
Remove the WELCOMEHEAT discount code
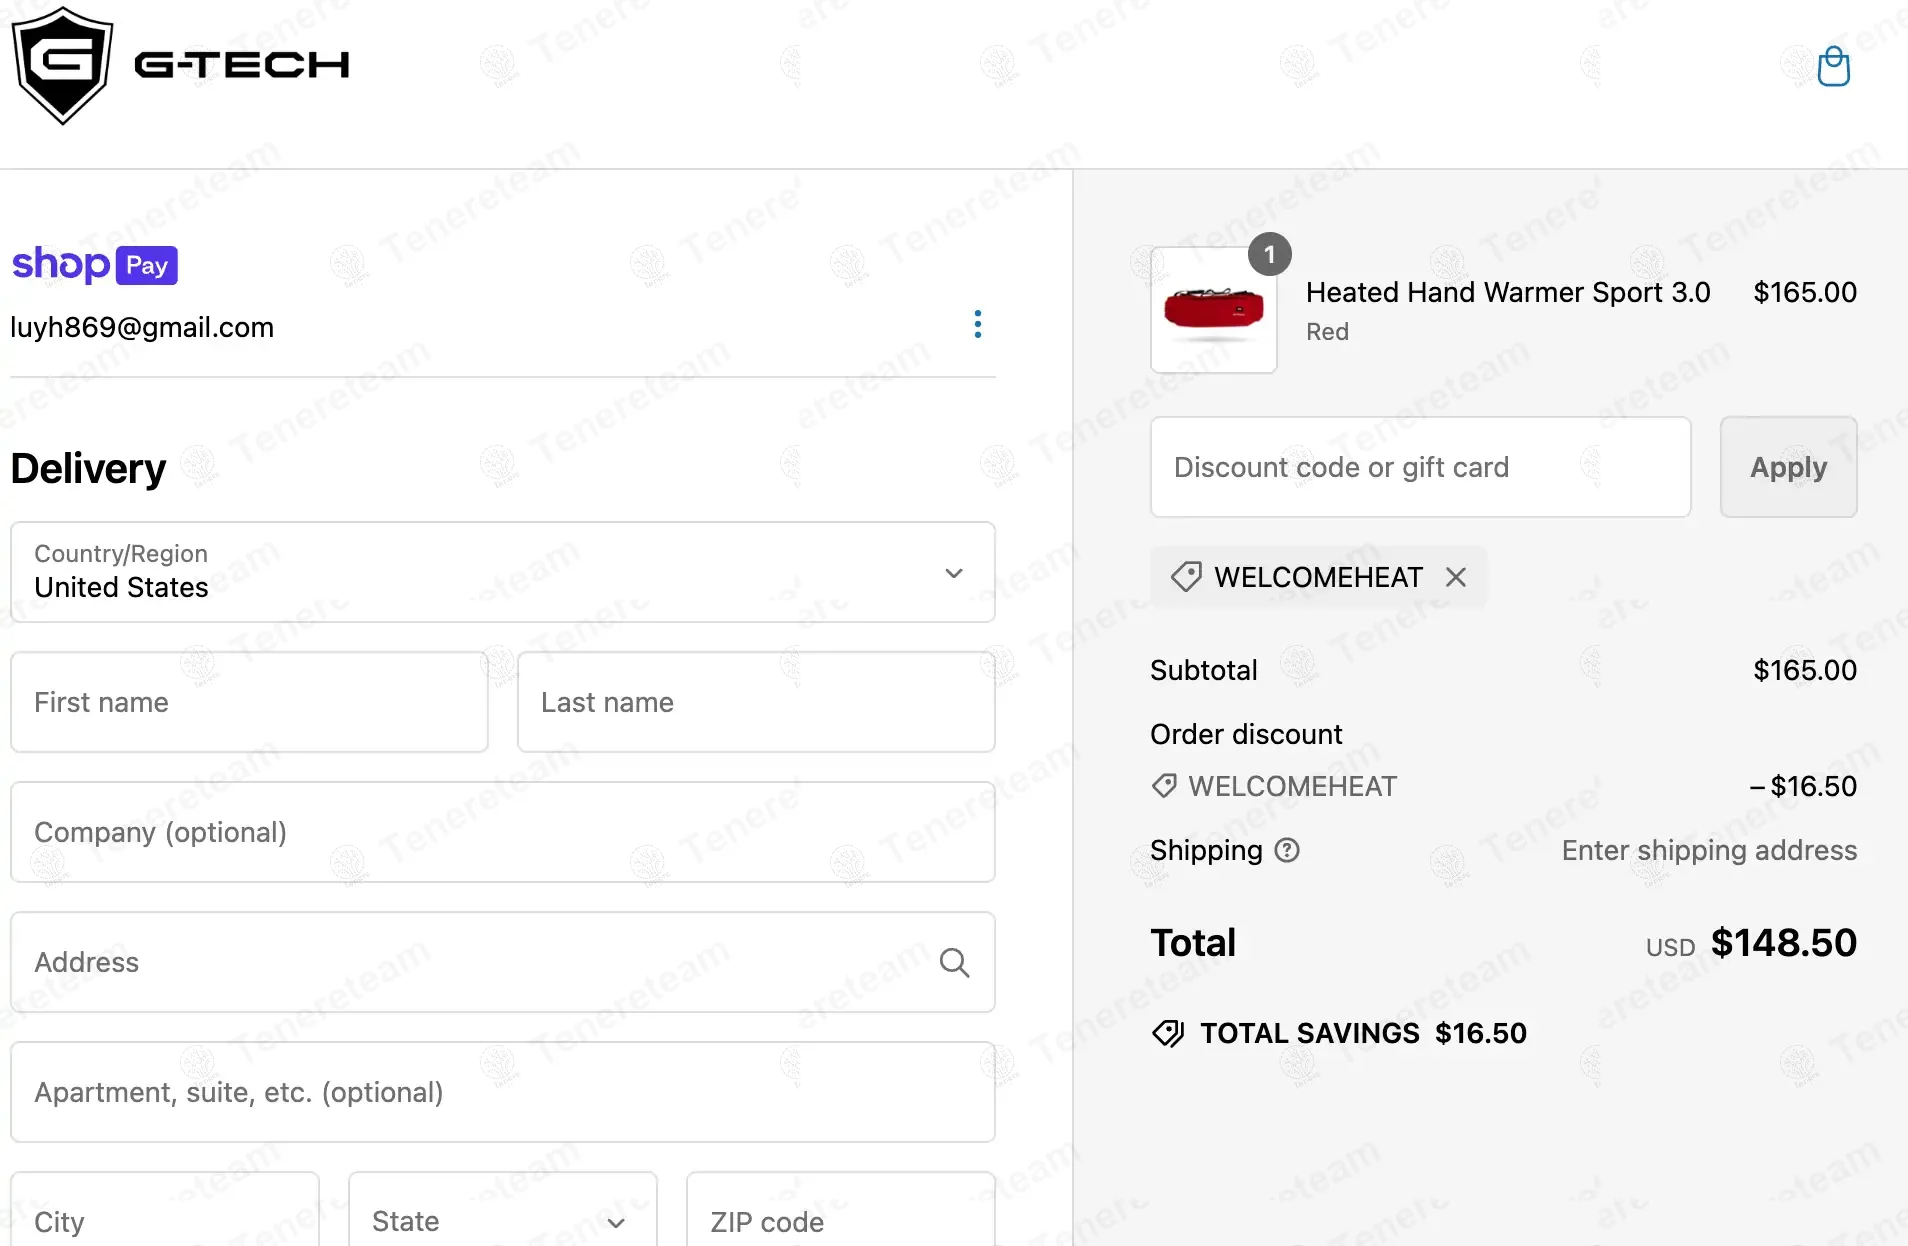1456,577
